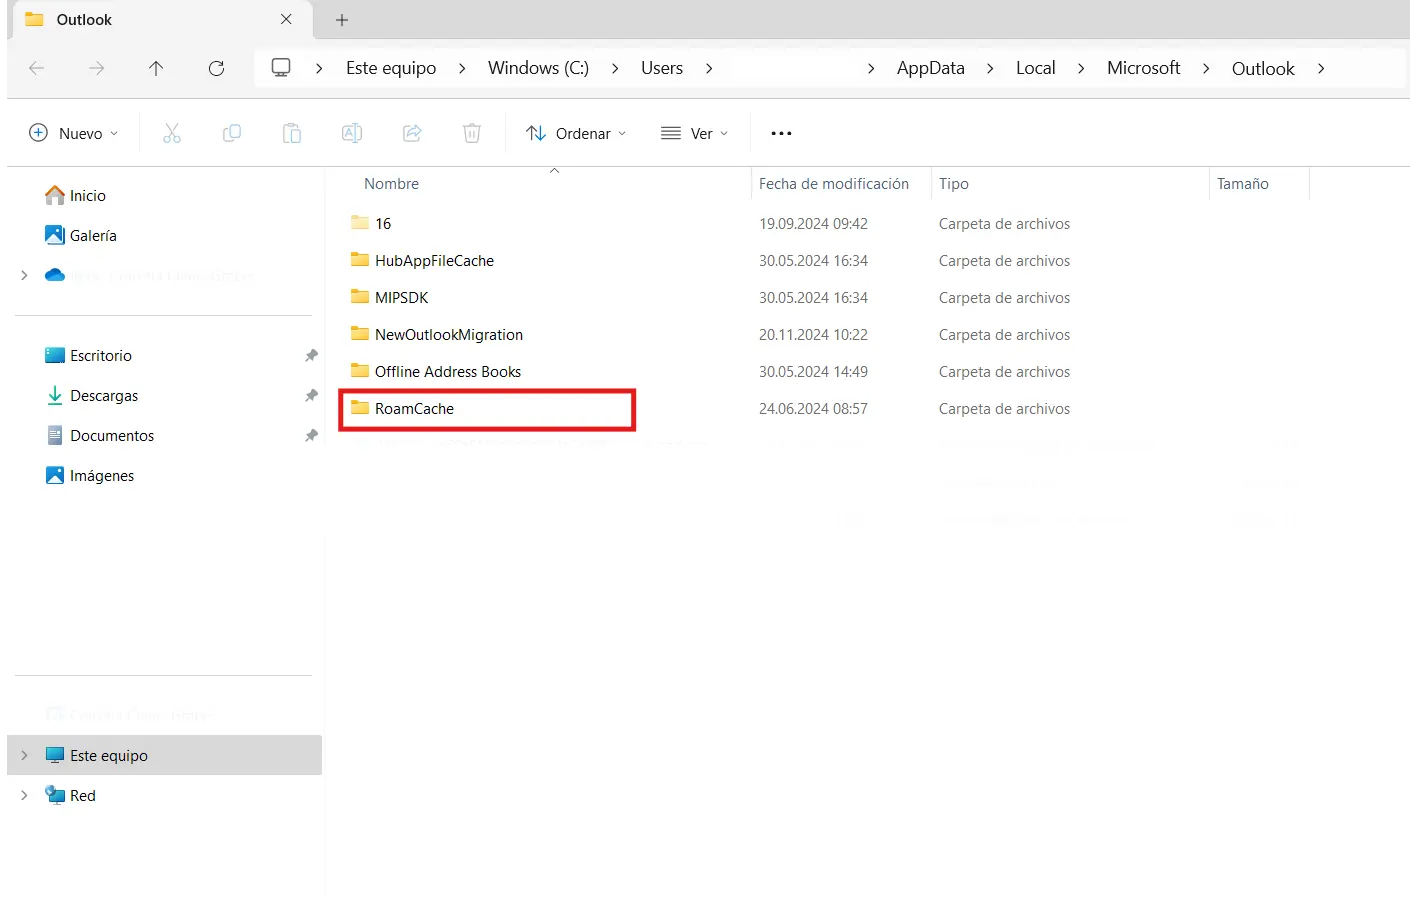Expand the chevron after Windows (C:) breadcrumb
Image resolution: width=1410 pixels, height=897 pixels.
tap(615, 68)
